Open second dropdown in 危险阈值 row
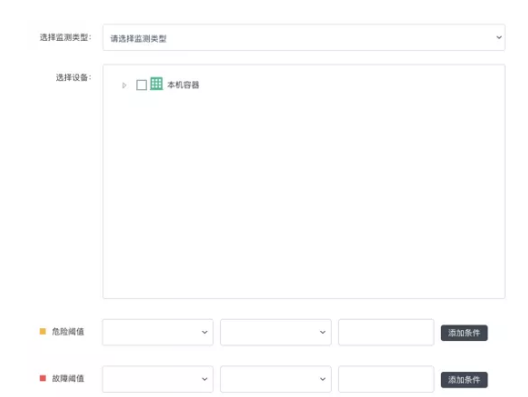This screenshot has height=397, width=528. 276,332
